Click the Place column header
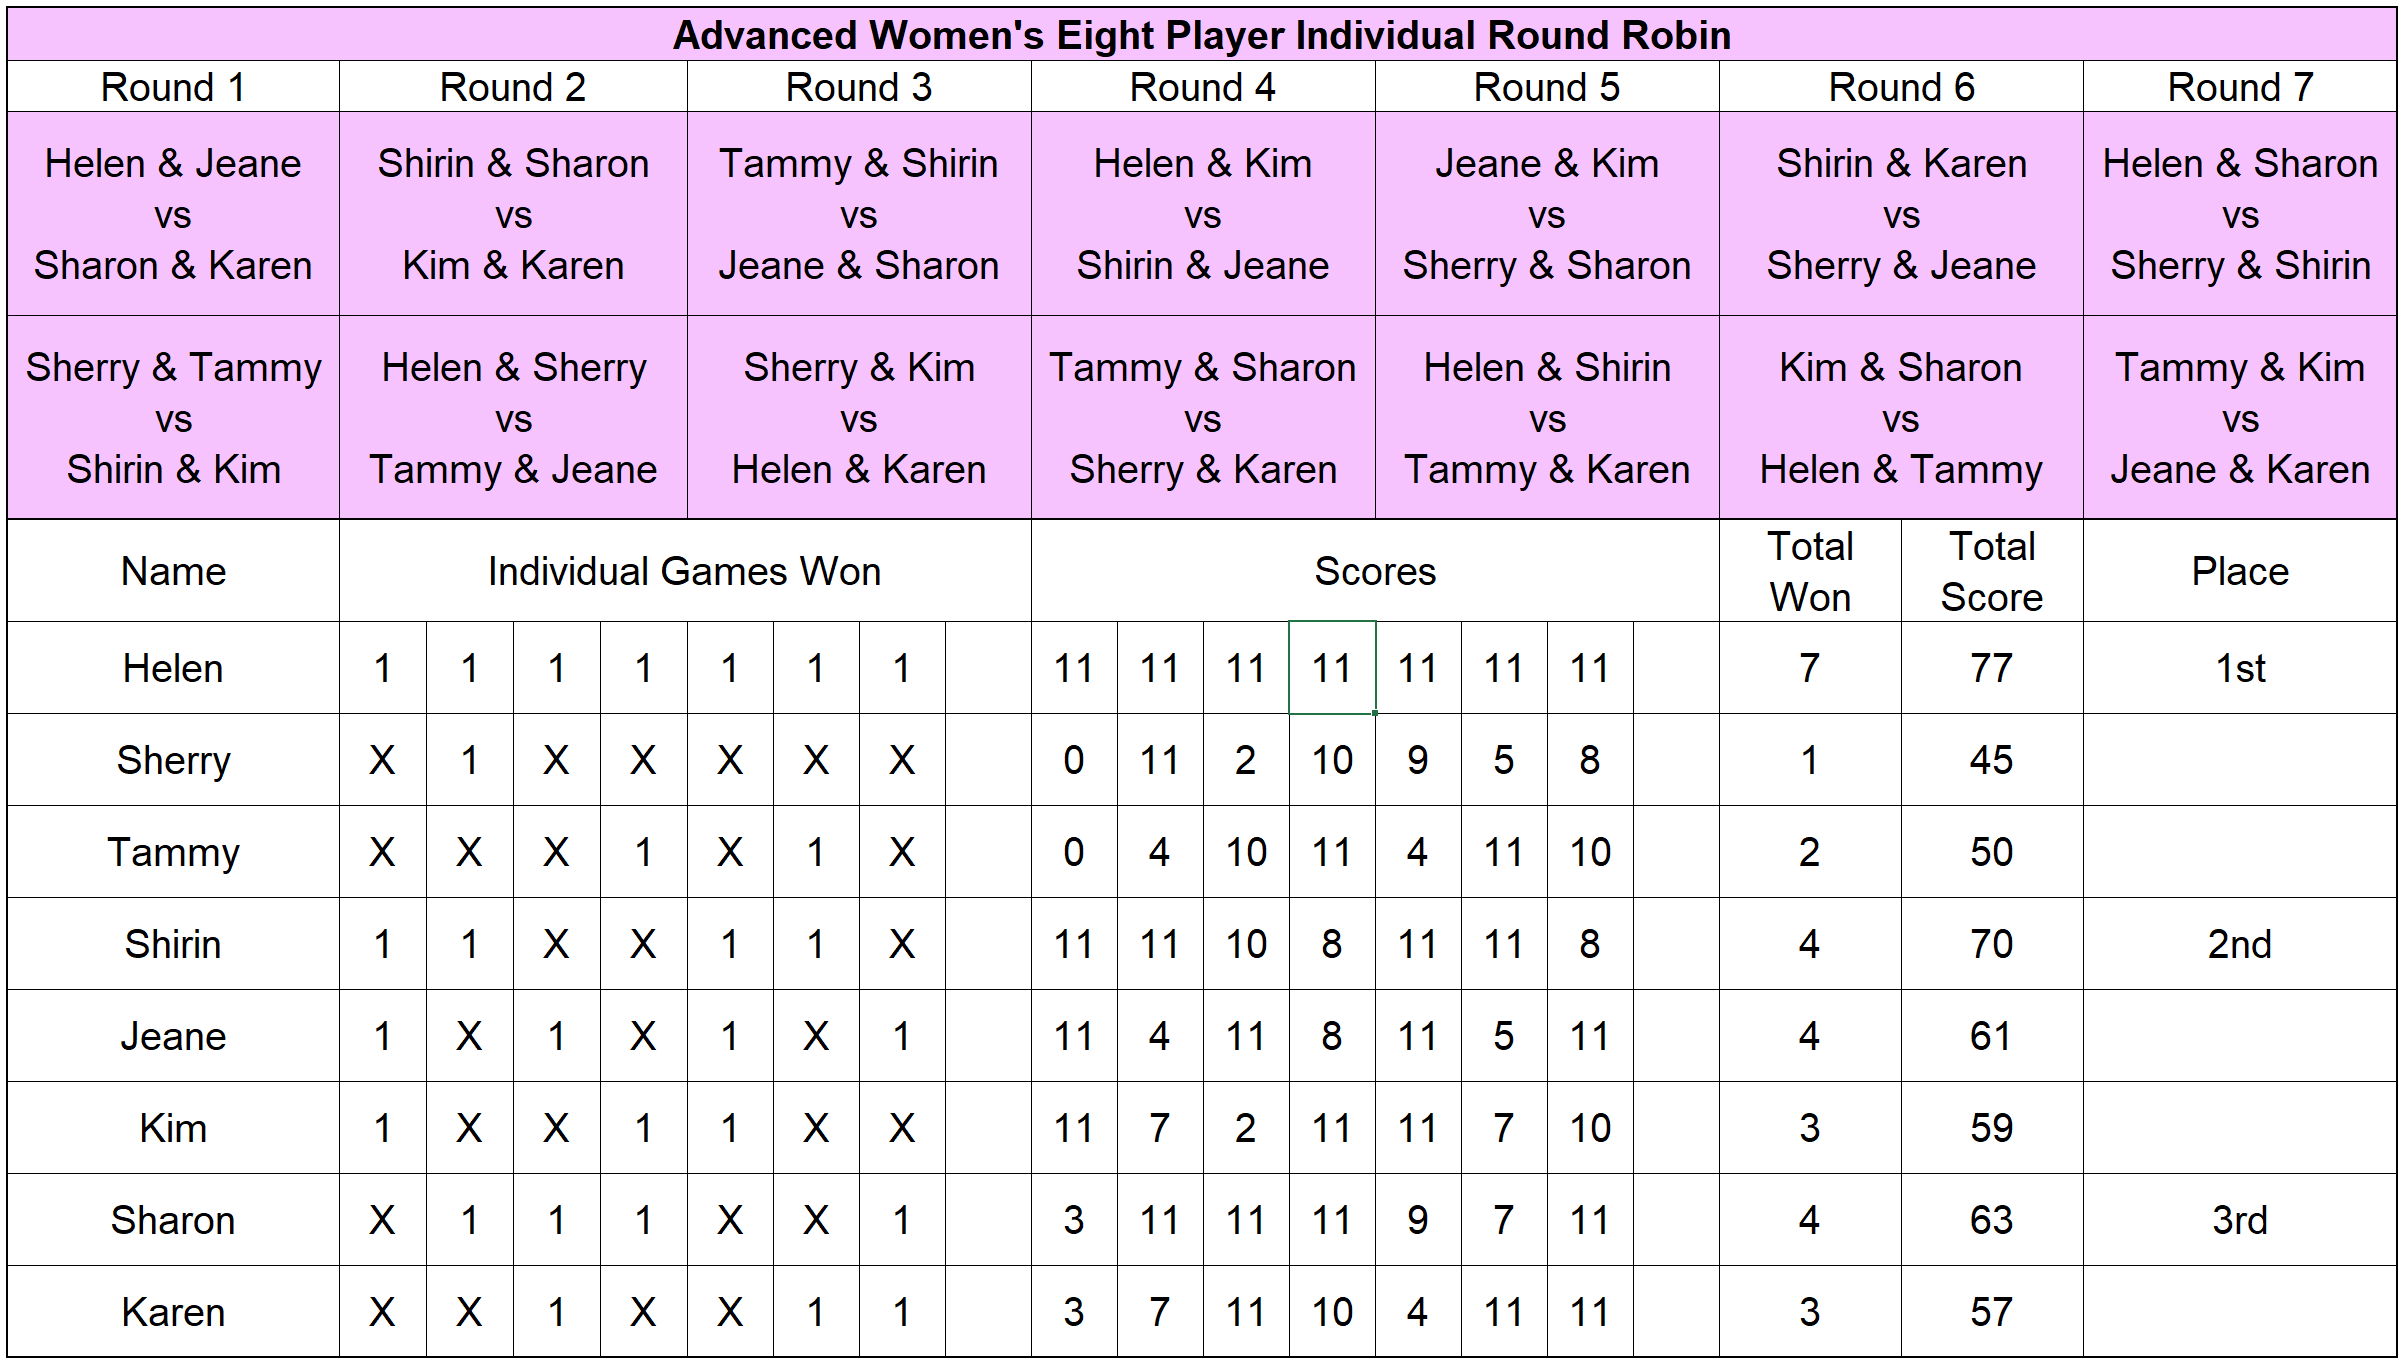2404x1361 pixels. tap(2239, 571)
